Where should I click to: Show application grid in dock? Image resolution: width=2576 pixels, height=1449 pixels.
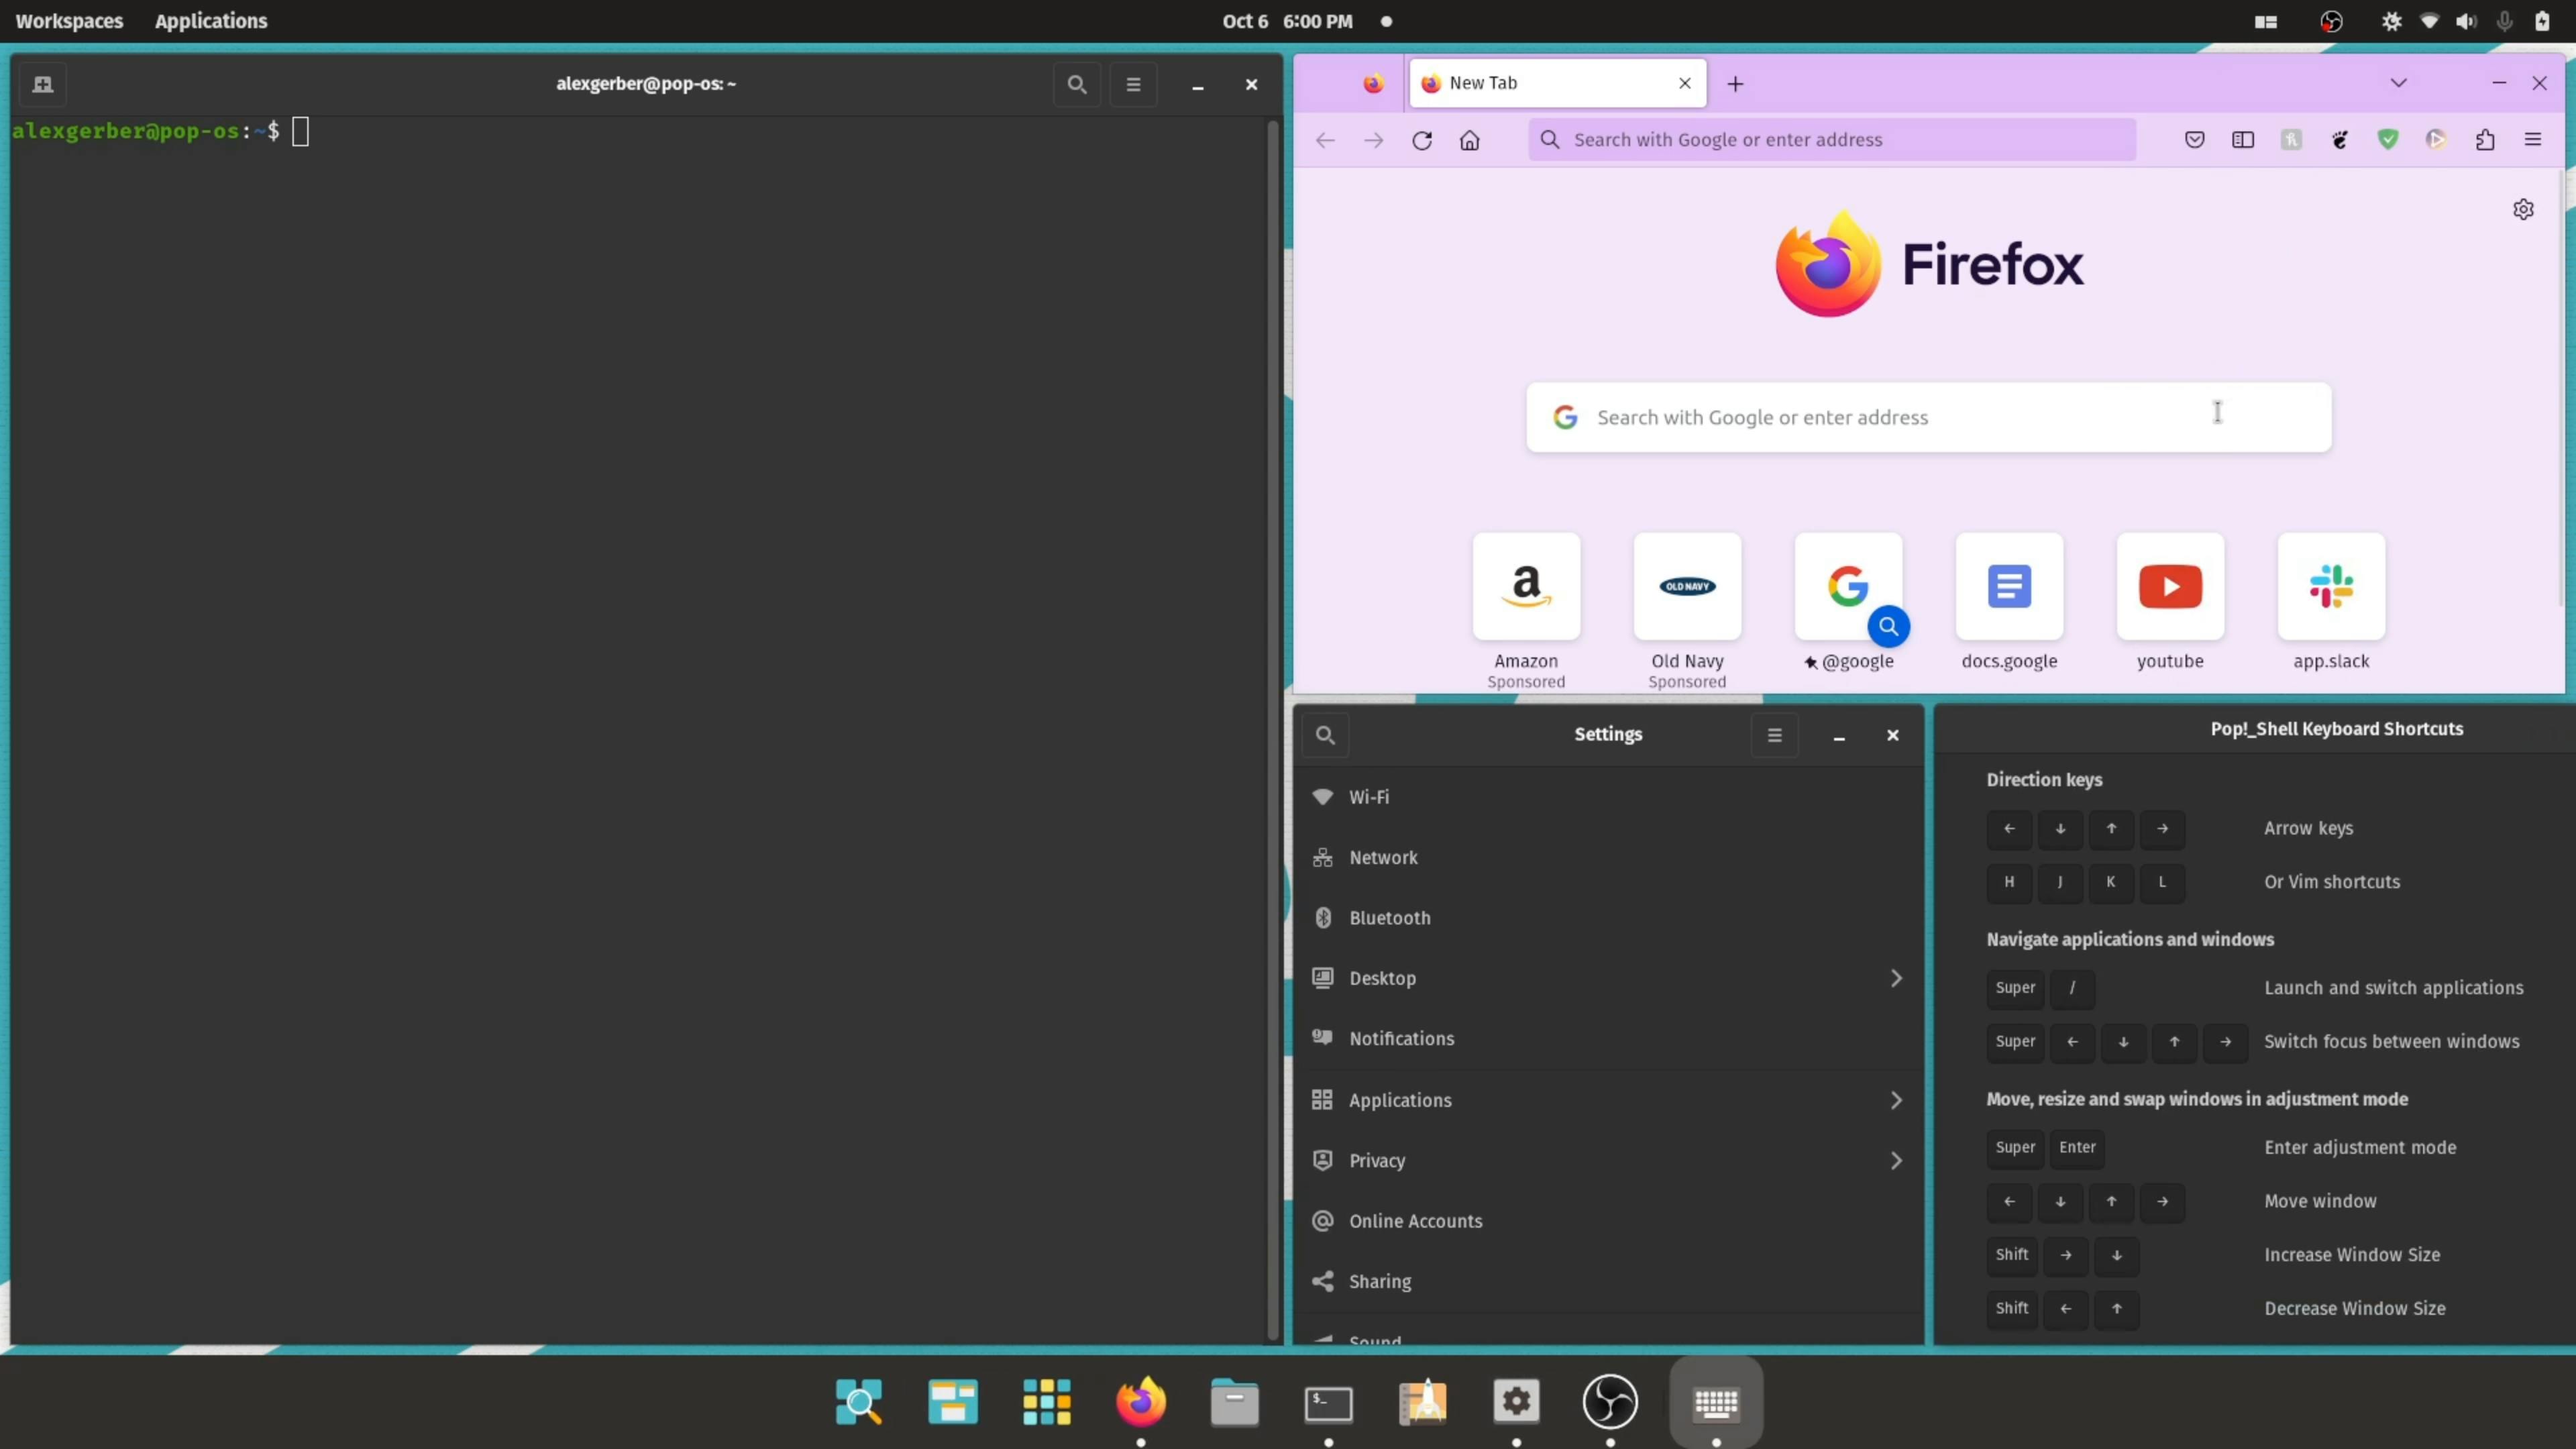1047,1401
